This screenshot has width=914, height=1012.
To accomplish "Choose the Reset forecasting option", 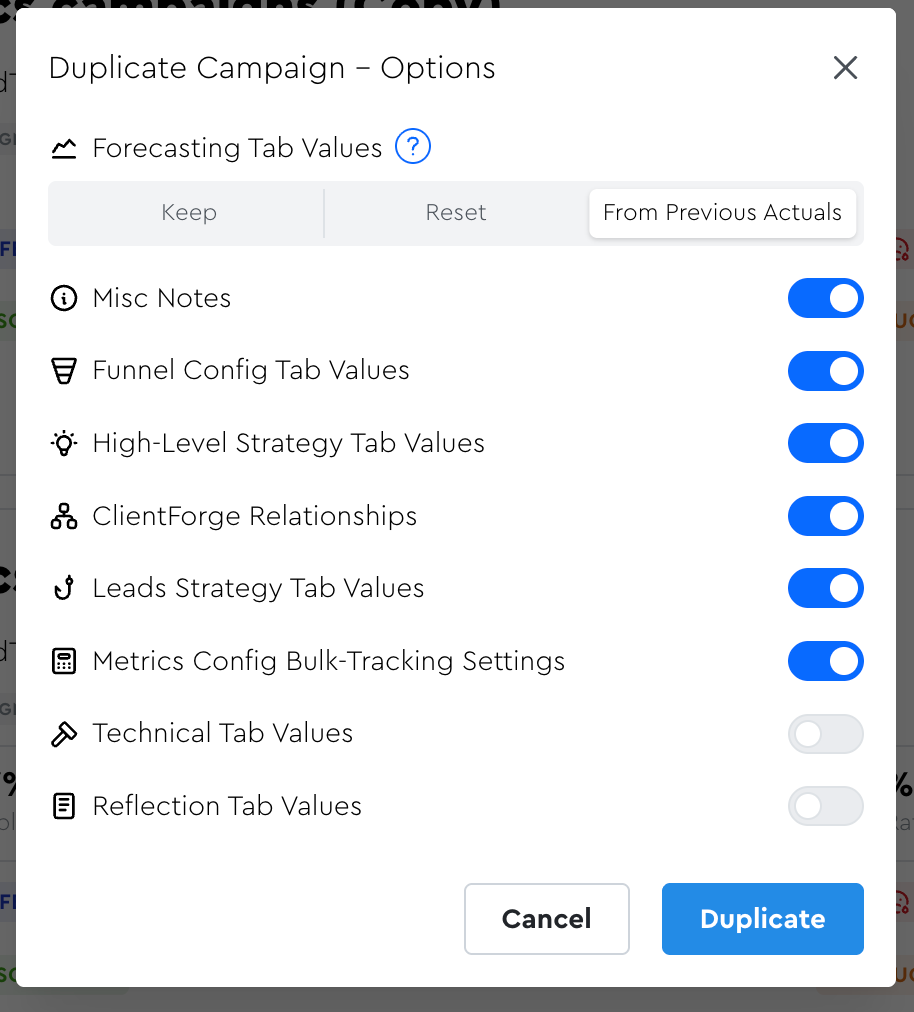I will [x=456, y=213].
